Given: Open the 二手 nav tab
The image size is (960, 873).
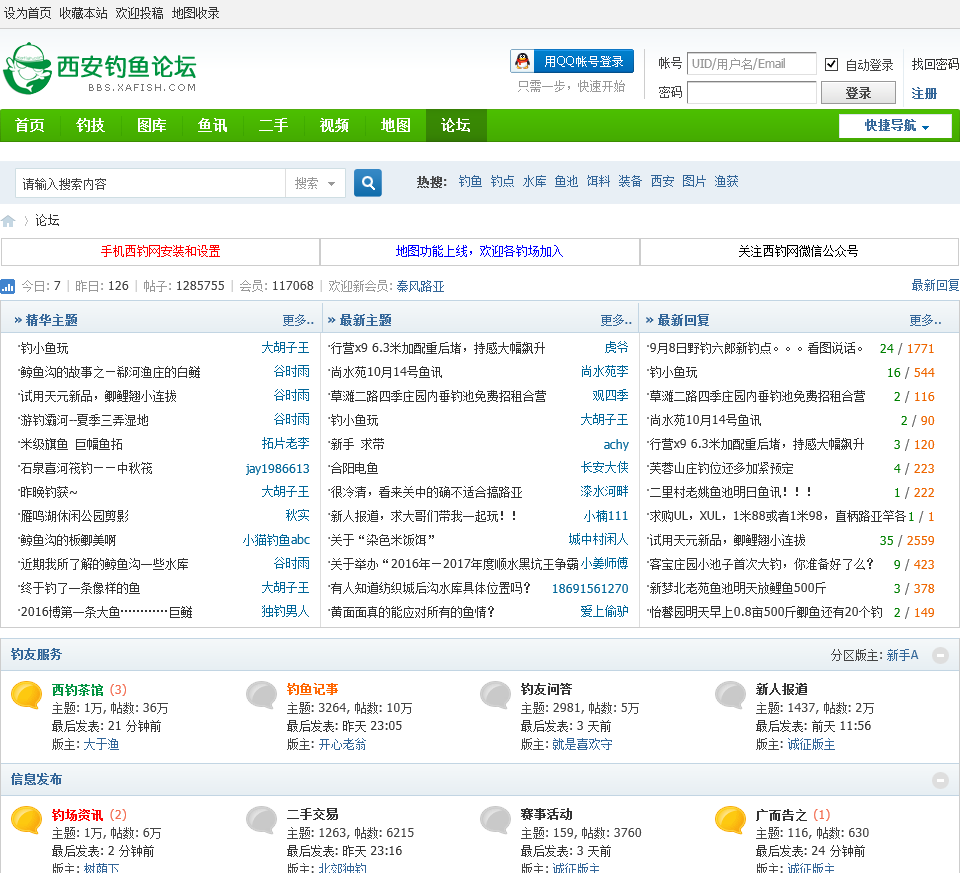Looking at the screenshot, I should click(273, 126).
